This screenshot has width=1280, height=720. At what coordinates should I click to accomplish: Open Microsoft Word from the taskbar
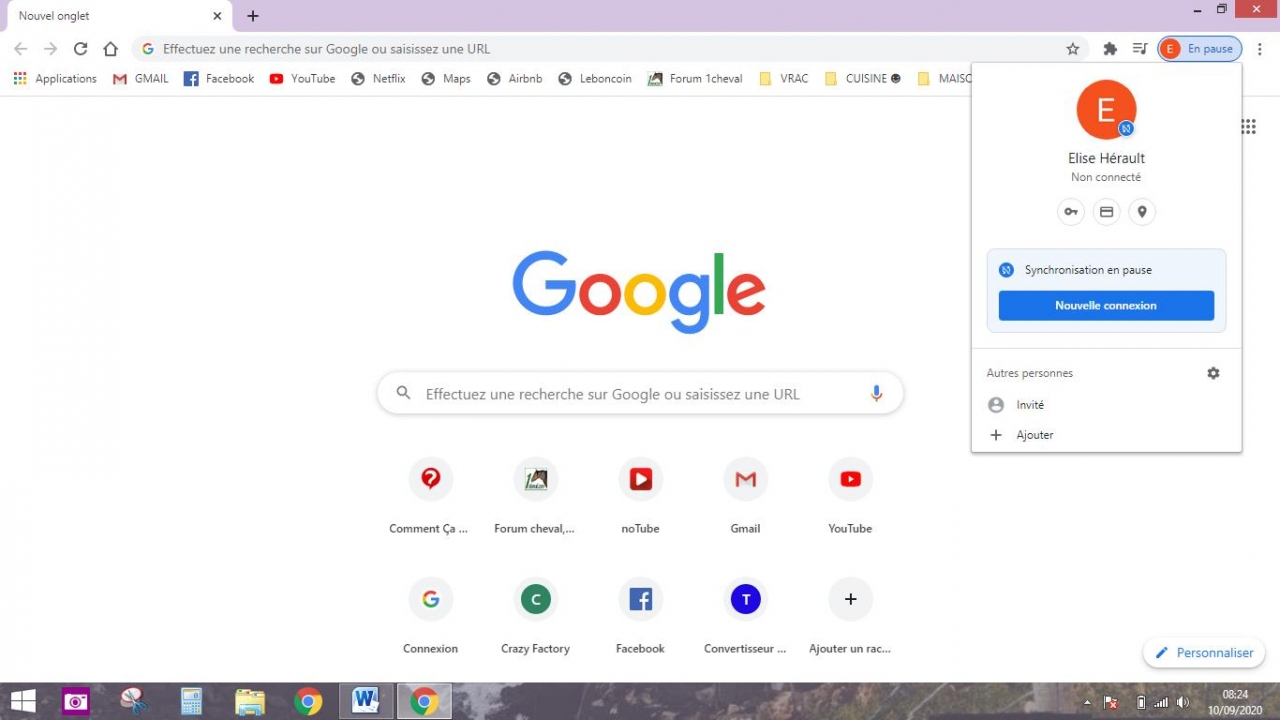[365, 702]
